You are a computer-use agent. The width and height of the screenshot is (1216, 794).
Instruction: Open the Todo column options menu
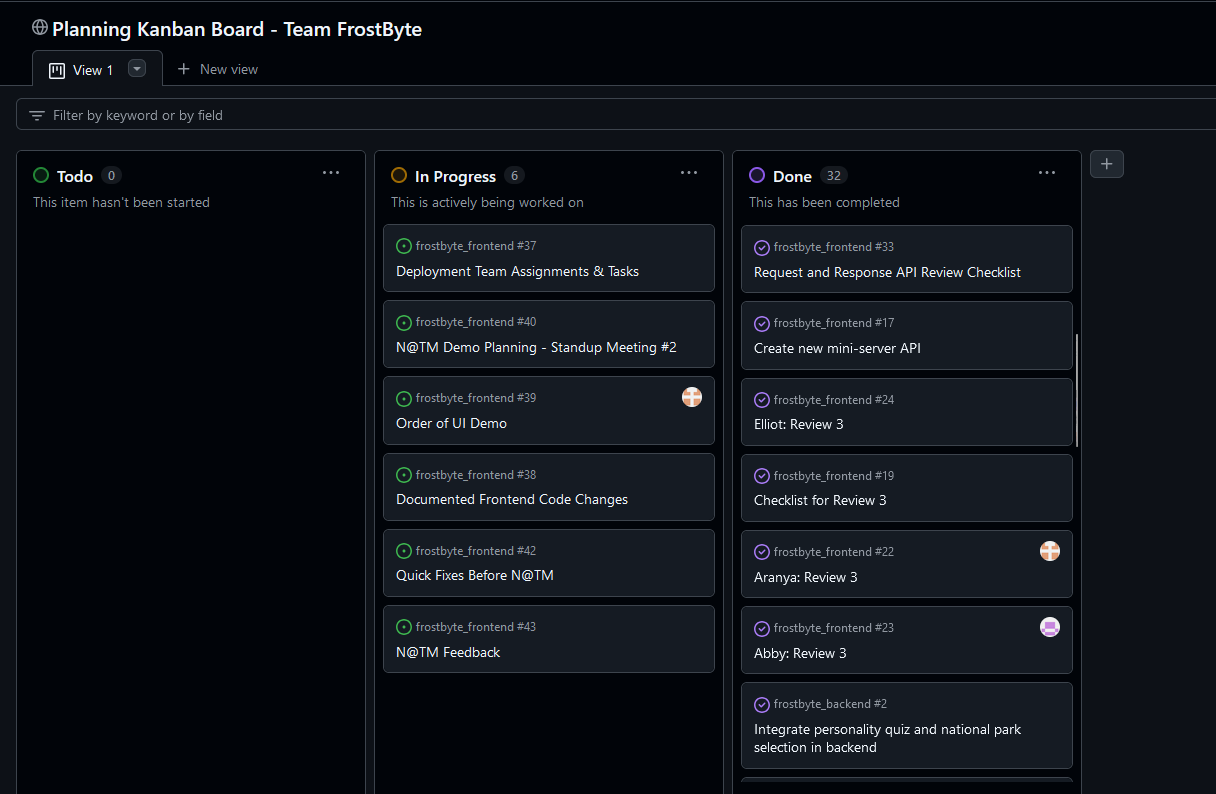click(x=331, y=173)
